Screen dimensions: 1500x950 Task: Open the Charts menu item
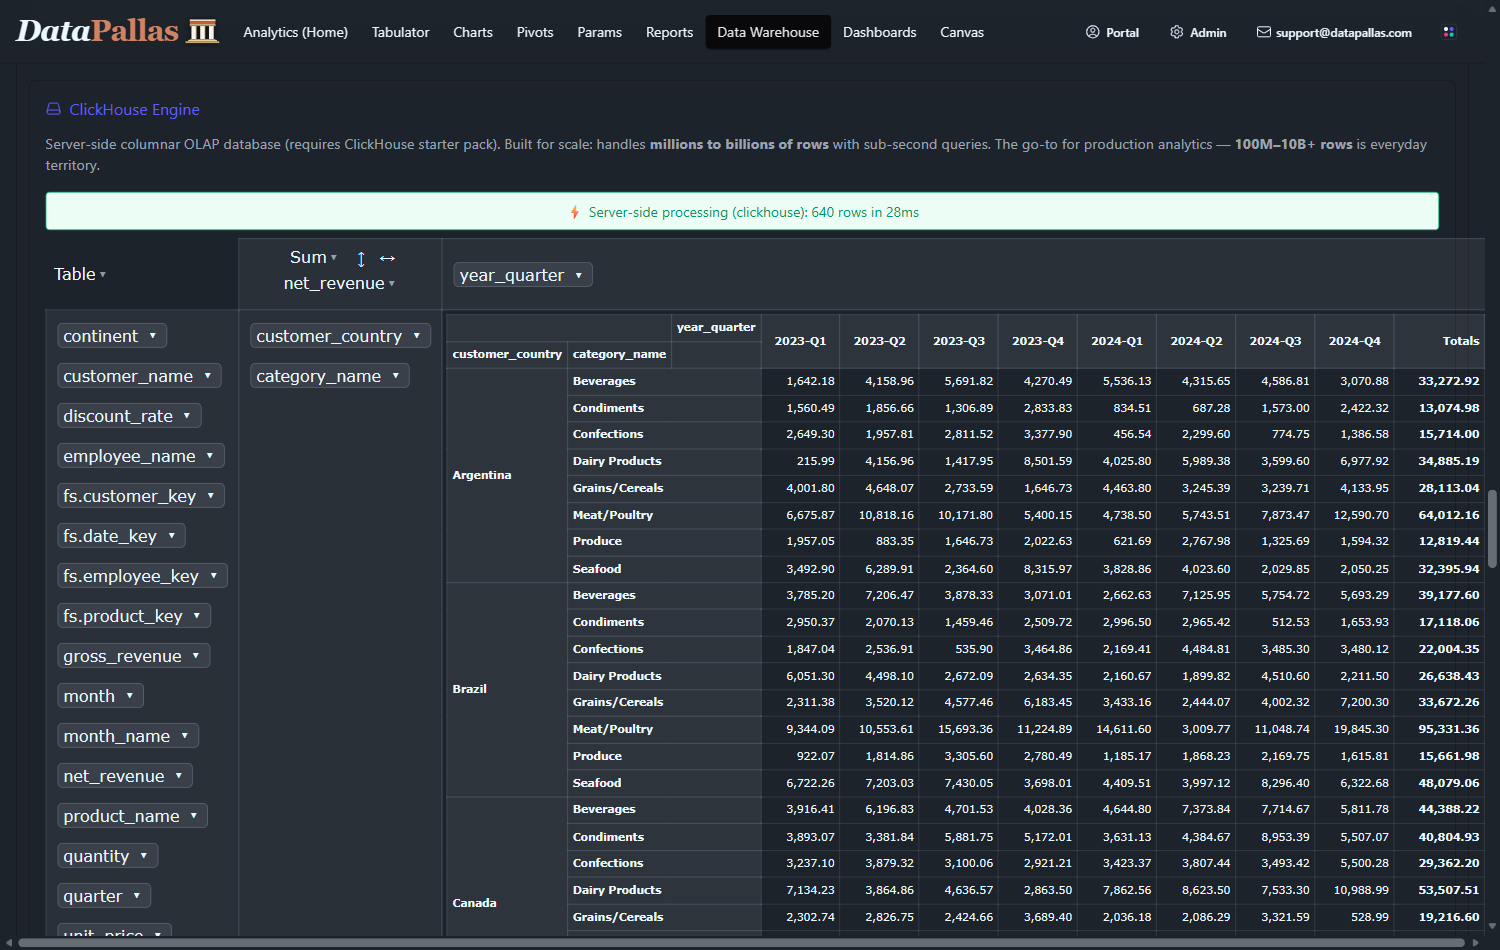473,32
